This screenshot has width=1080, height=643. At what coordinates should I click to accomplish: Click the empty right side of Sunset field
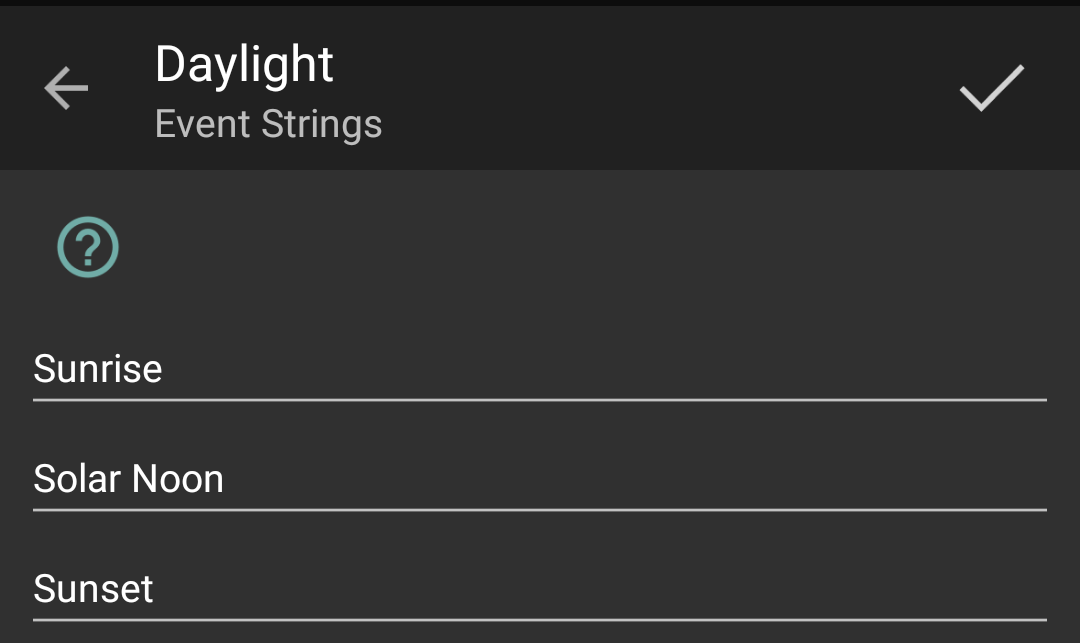[x=800, y=589]
